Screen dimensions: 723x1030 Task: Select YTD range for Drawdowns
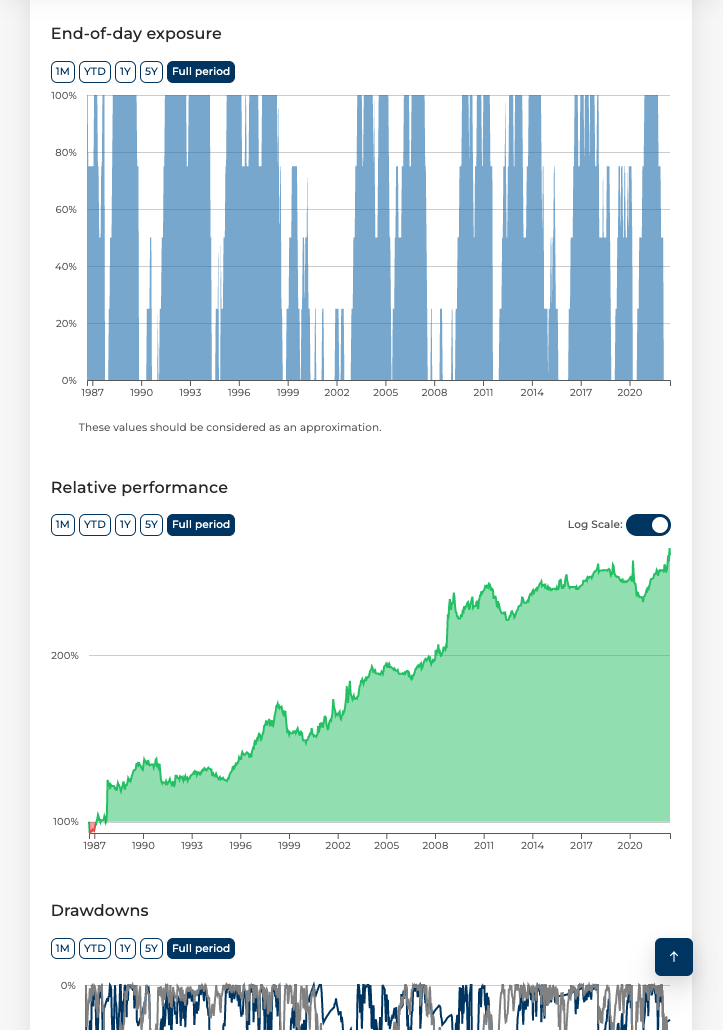tap(95, 949)
